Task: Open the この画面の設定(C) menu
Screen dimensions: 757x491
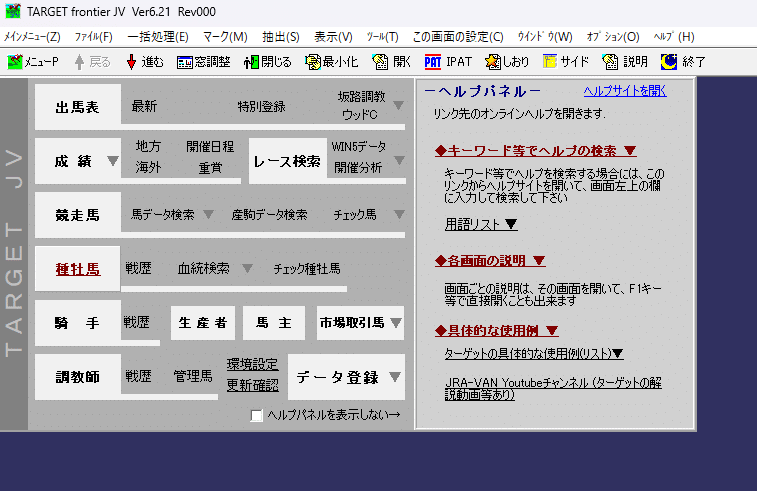Action: pos(458,37)
